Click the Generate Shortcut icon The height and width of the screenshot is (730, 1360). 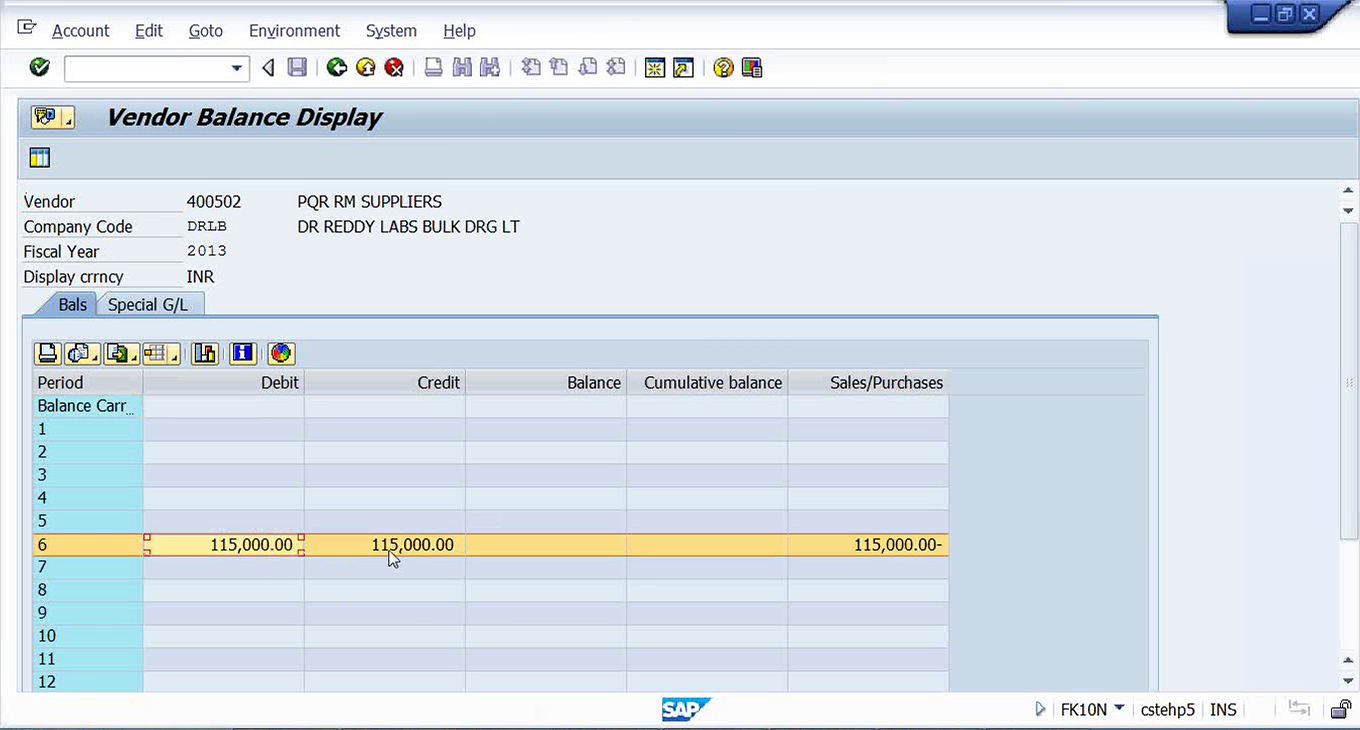coord(683,68)
